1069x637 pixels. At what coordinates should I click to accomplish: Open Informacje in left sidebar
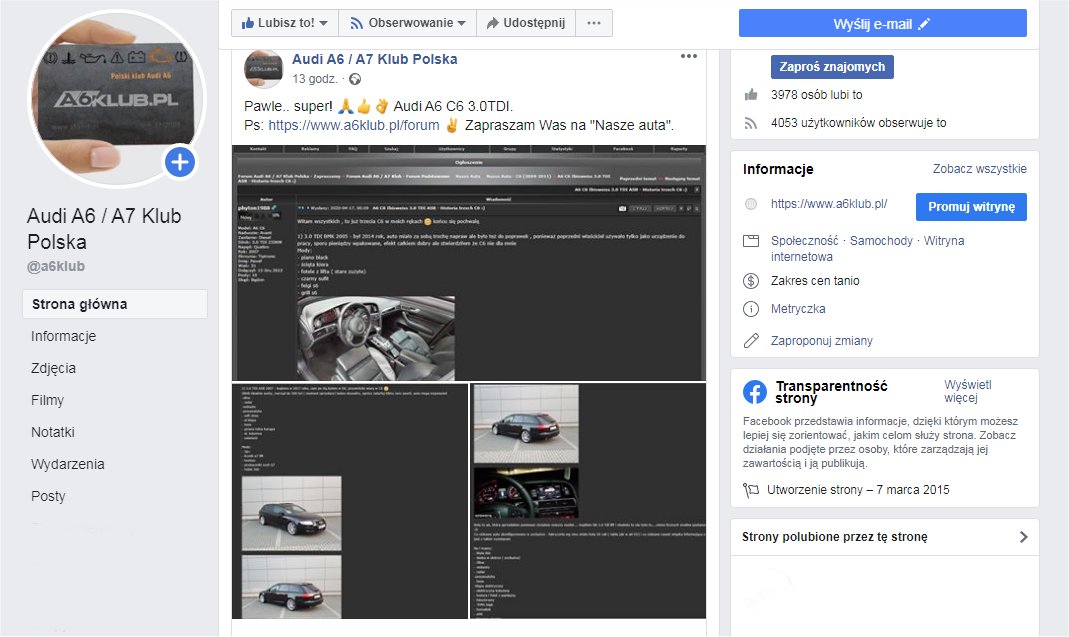coord(63,336)
